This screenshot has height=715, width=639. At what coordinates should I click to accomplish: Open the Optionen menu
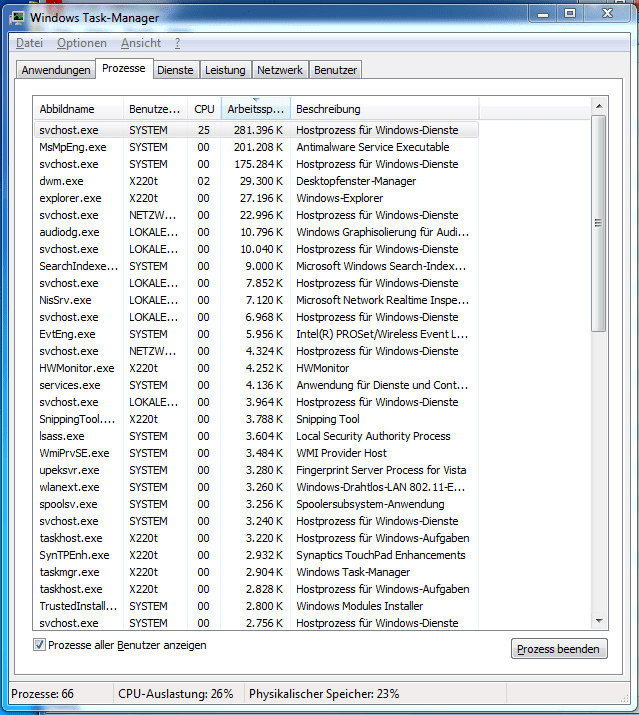[82, 43]
